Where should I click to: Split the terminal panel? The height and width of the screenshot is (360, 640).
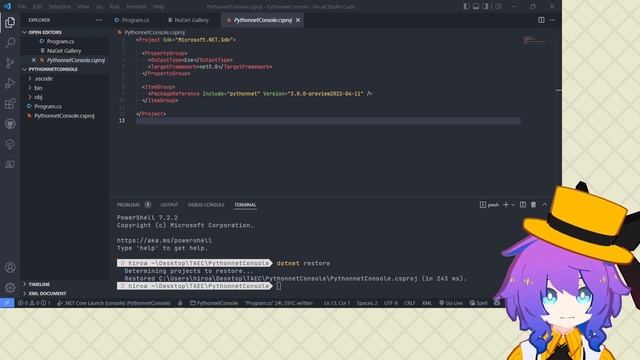pos(523,204)
